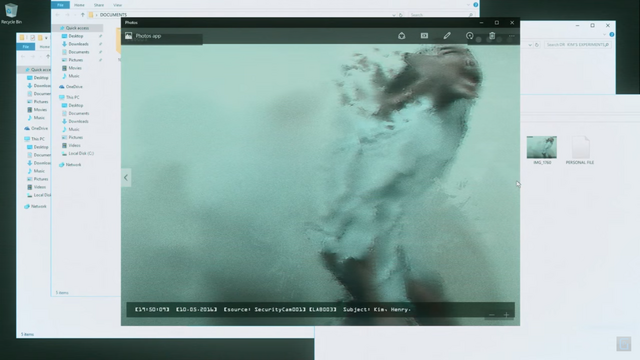This screenshot has width=640, height=360.
Task: Go up one level in DOCUMENTS window
Action: [x=82, y=15]
